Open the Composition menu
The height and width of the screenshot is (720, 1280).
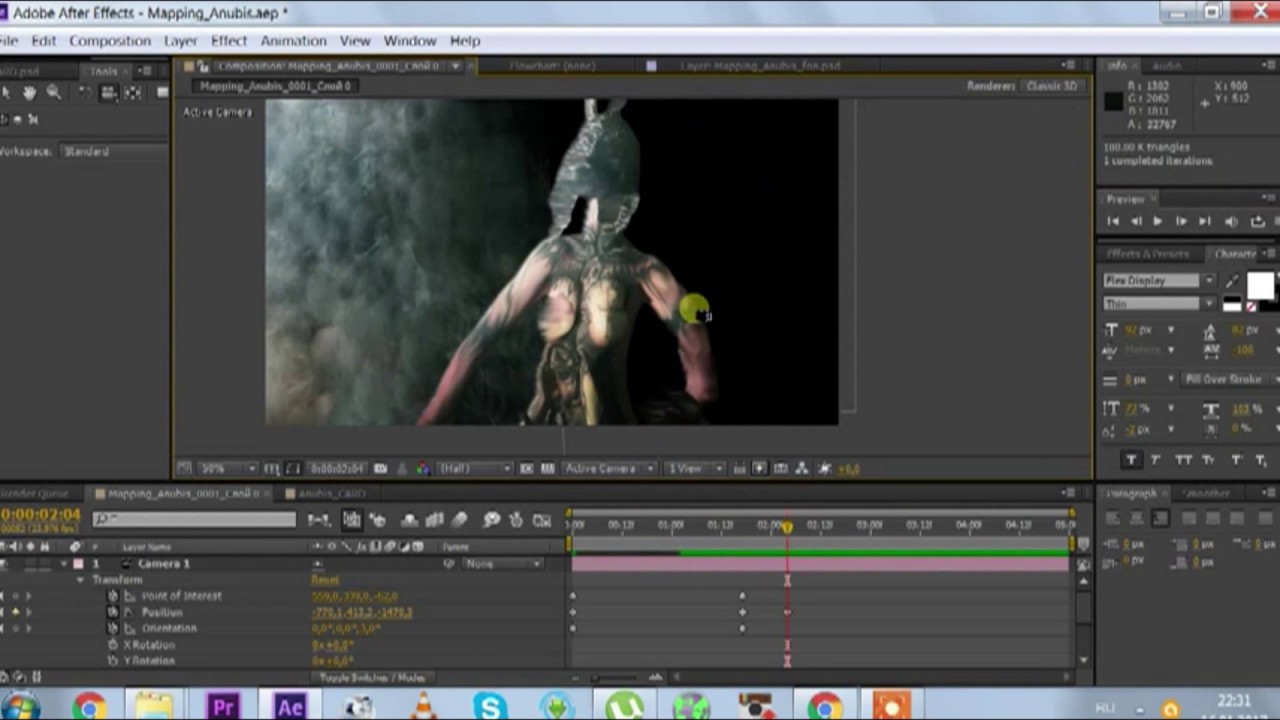pos(110,41)
